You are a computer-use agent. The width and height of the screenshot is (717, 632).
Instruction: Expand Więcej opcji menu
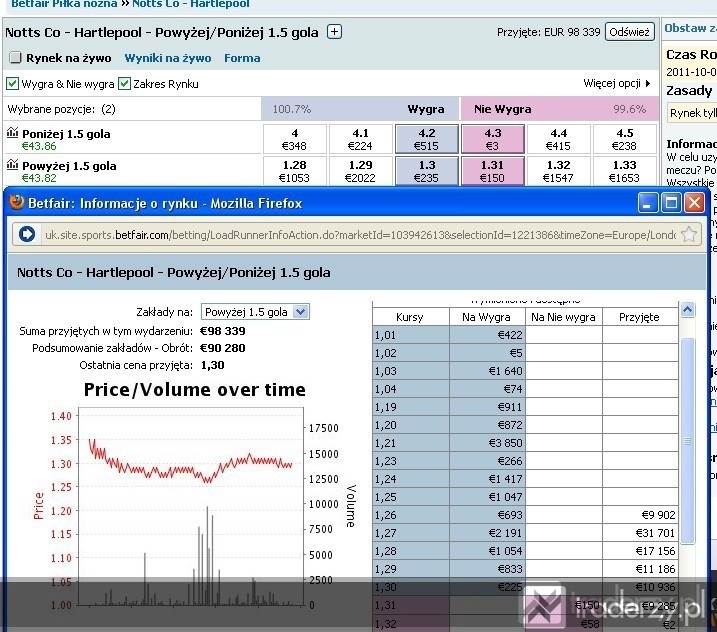[x=616, y=83]
